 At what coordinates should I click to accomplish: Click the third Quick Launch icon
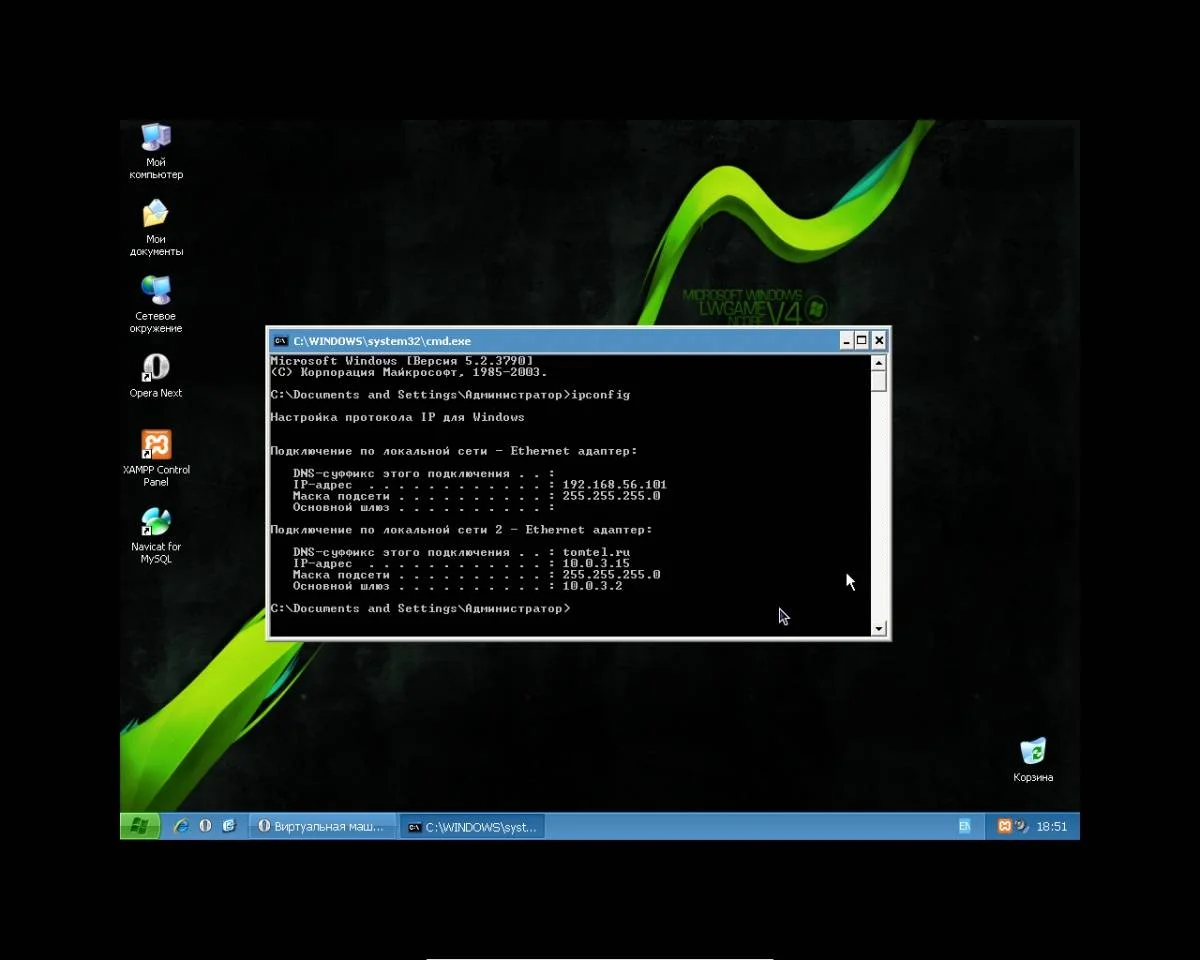coord(228,826)
